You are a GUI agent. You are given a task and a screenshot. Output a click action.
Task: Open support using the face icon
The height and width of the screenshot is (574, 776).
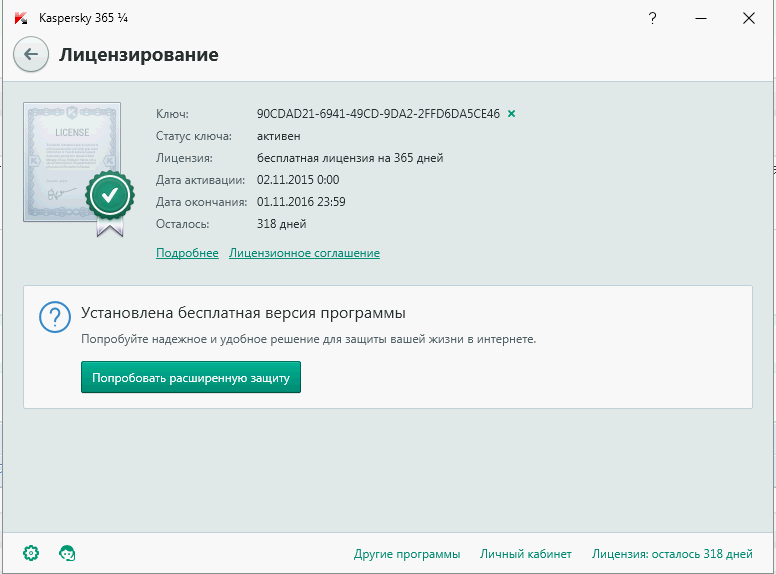click(x=68, y=553)
